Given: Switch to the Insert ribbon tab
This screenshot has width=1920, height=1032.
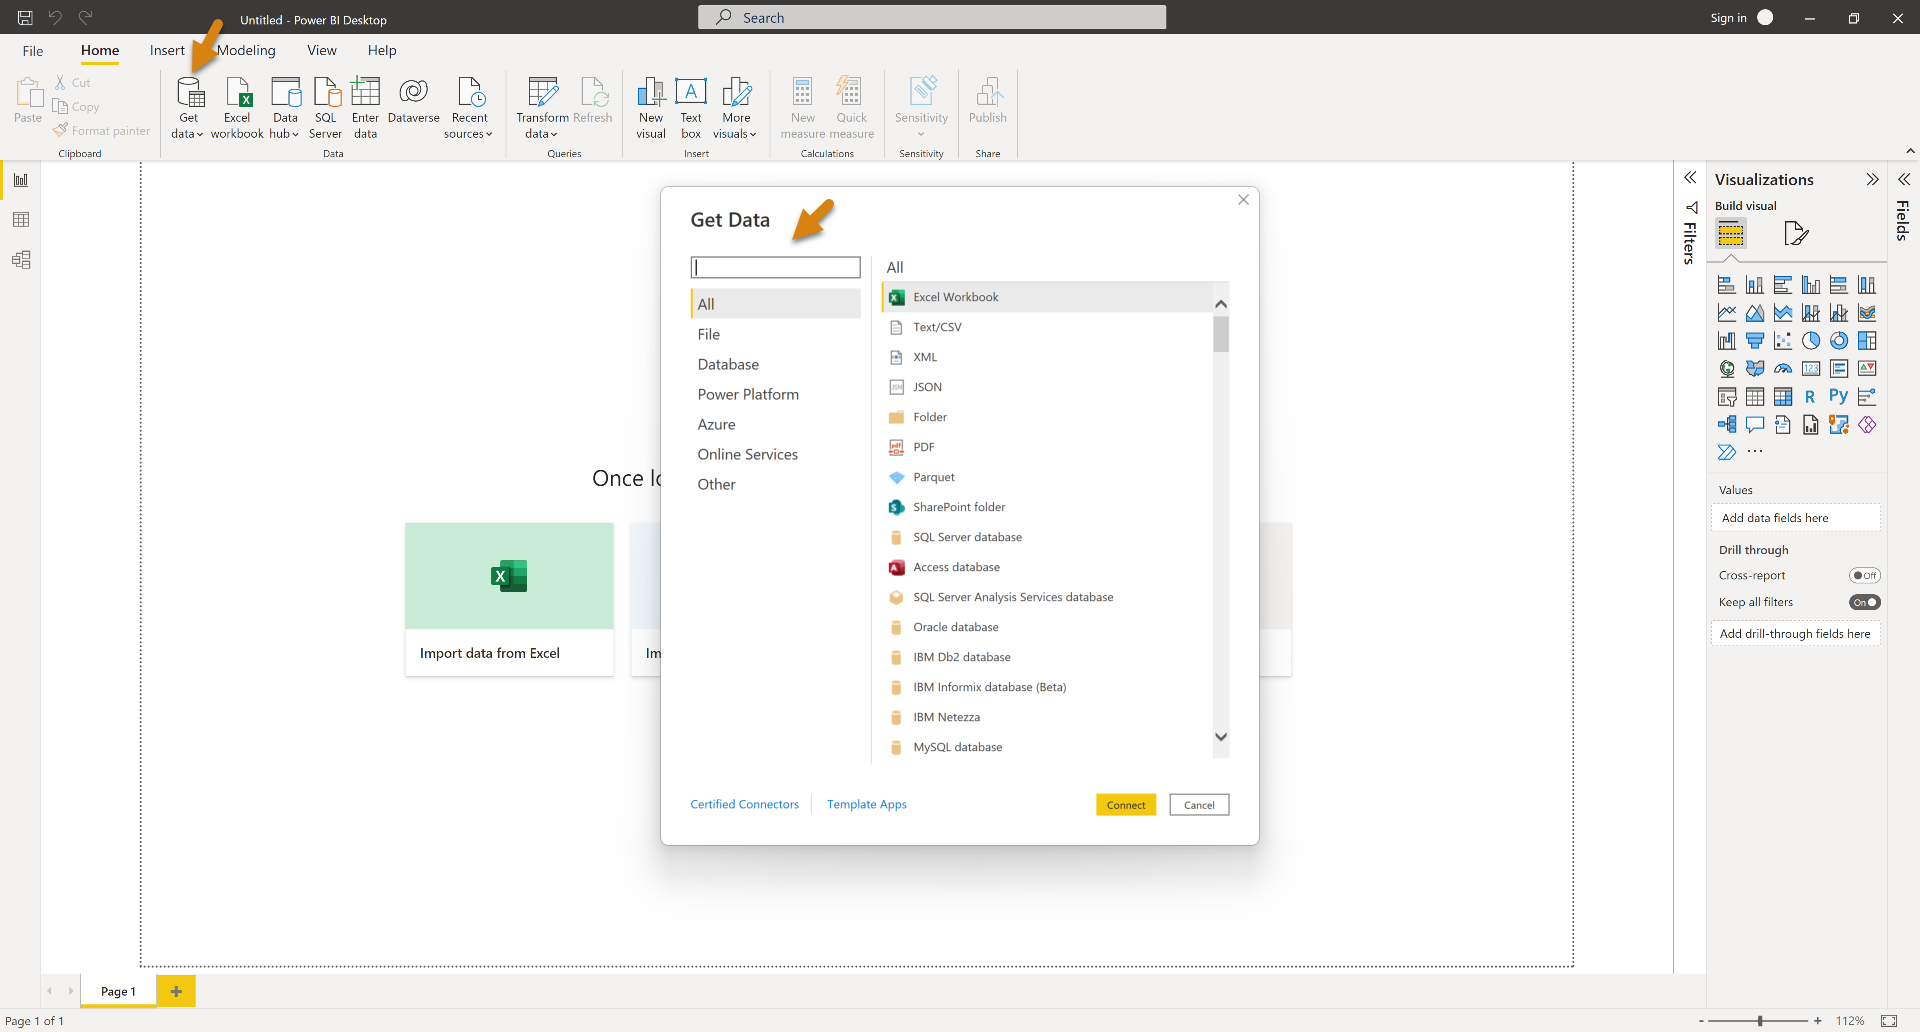Looking at the screenshot, I should (167, 51).
